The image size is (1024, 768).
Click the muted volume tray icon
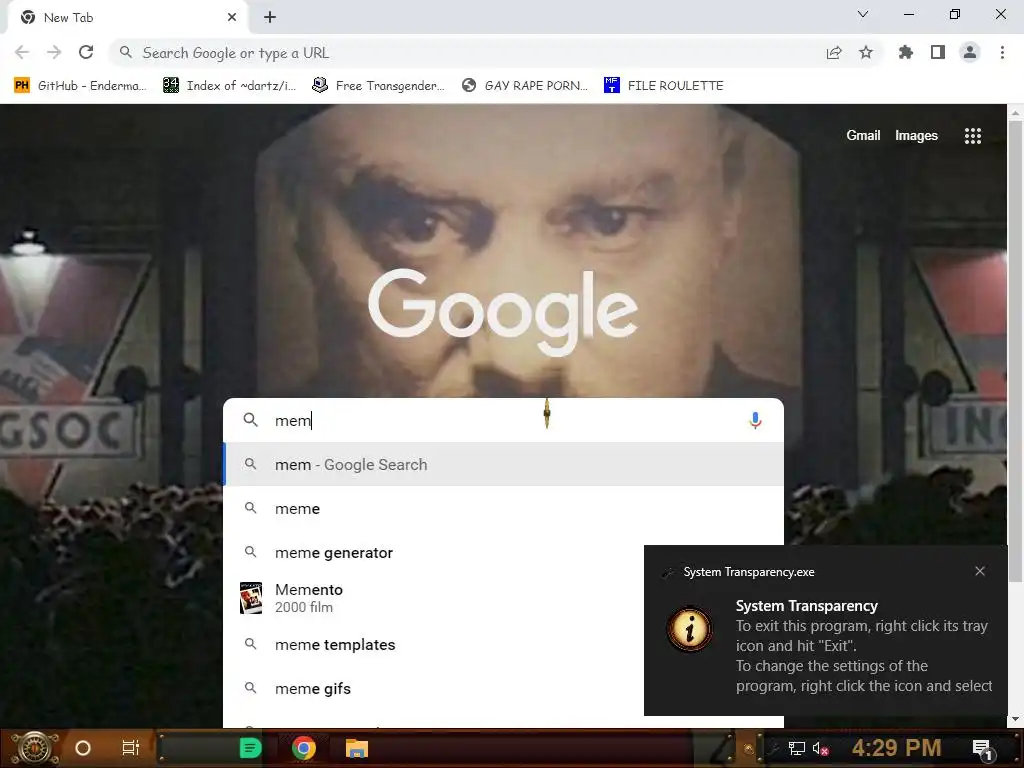coord(820,749)
